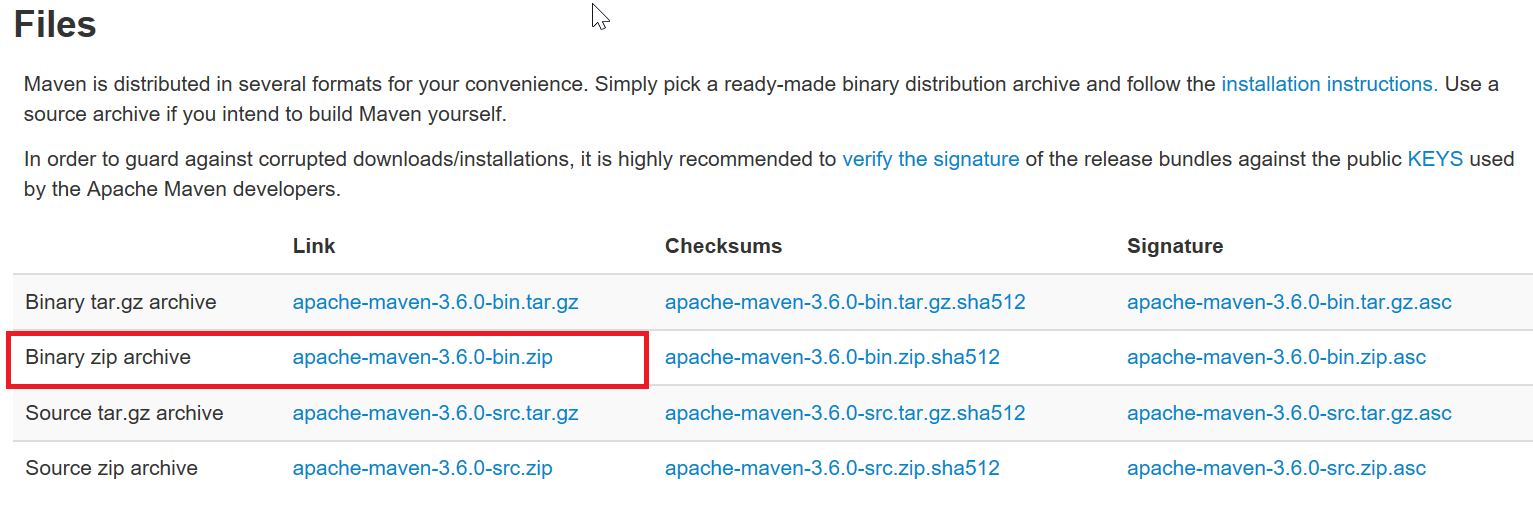Open the src.zip.sha512 checksum link
Image resolution: width=1533 pixels, height=505 pixels.
click(x=832, y=468)
